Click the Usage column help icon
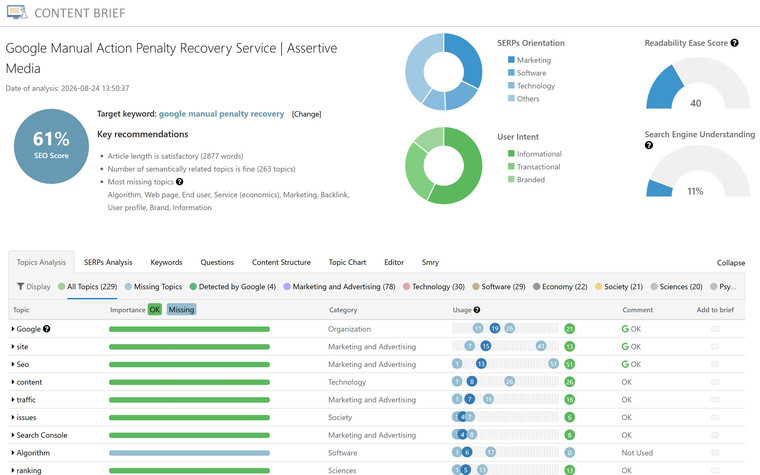The width and height of the screenshot is (760, 475). tap(477, 310)
